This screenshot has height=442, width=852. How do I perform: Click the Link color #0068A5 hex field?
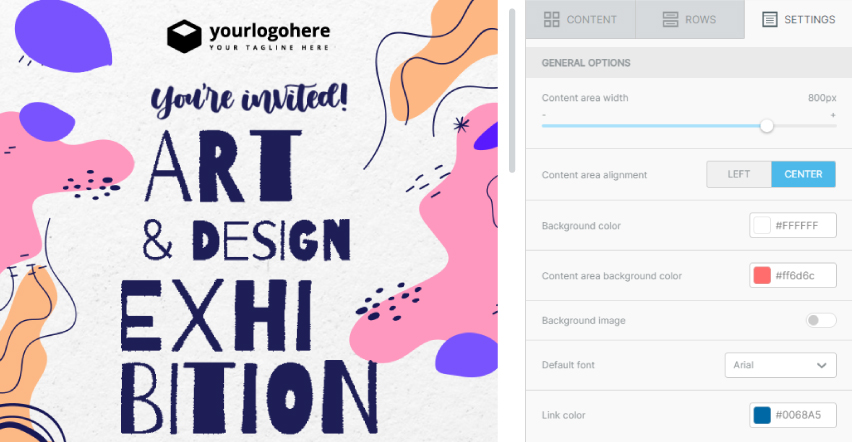pos(793,415)
